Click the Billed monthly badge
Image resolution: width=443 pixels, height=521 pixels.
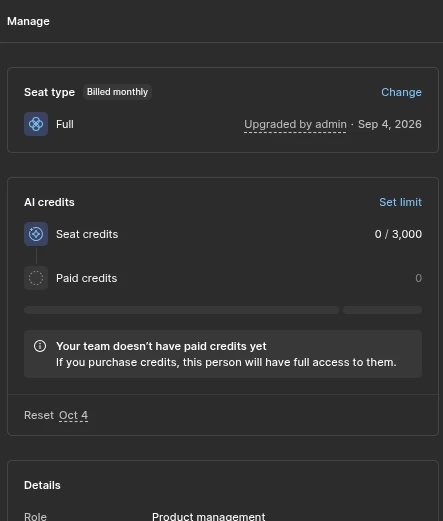tap(117, 92)
